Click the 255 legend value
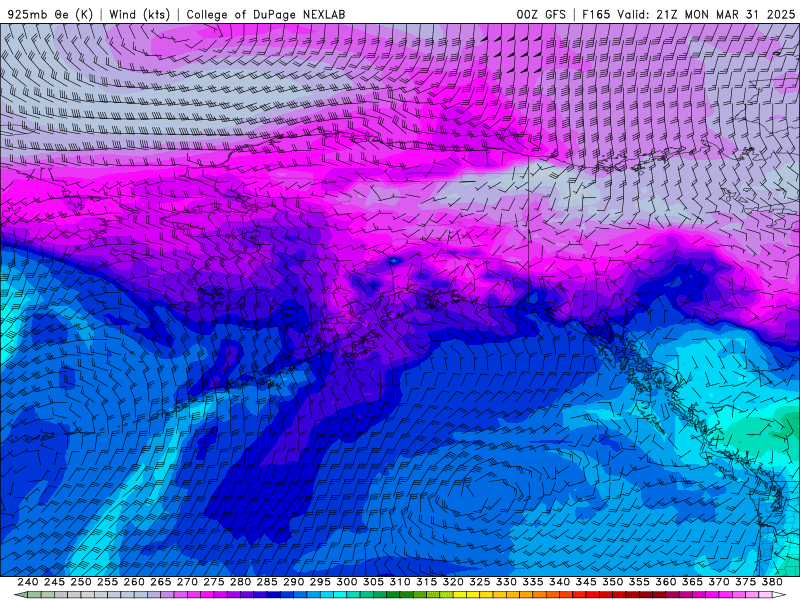Viewport: 800px width, 600px height. pyautogui.click(x=107, y=582)
